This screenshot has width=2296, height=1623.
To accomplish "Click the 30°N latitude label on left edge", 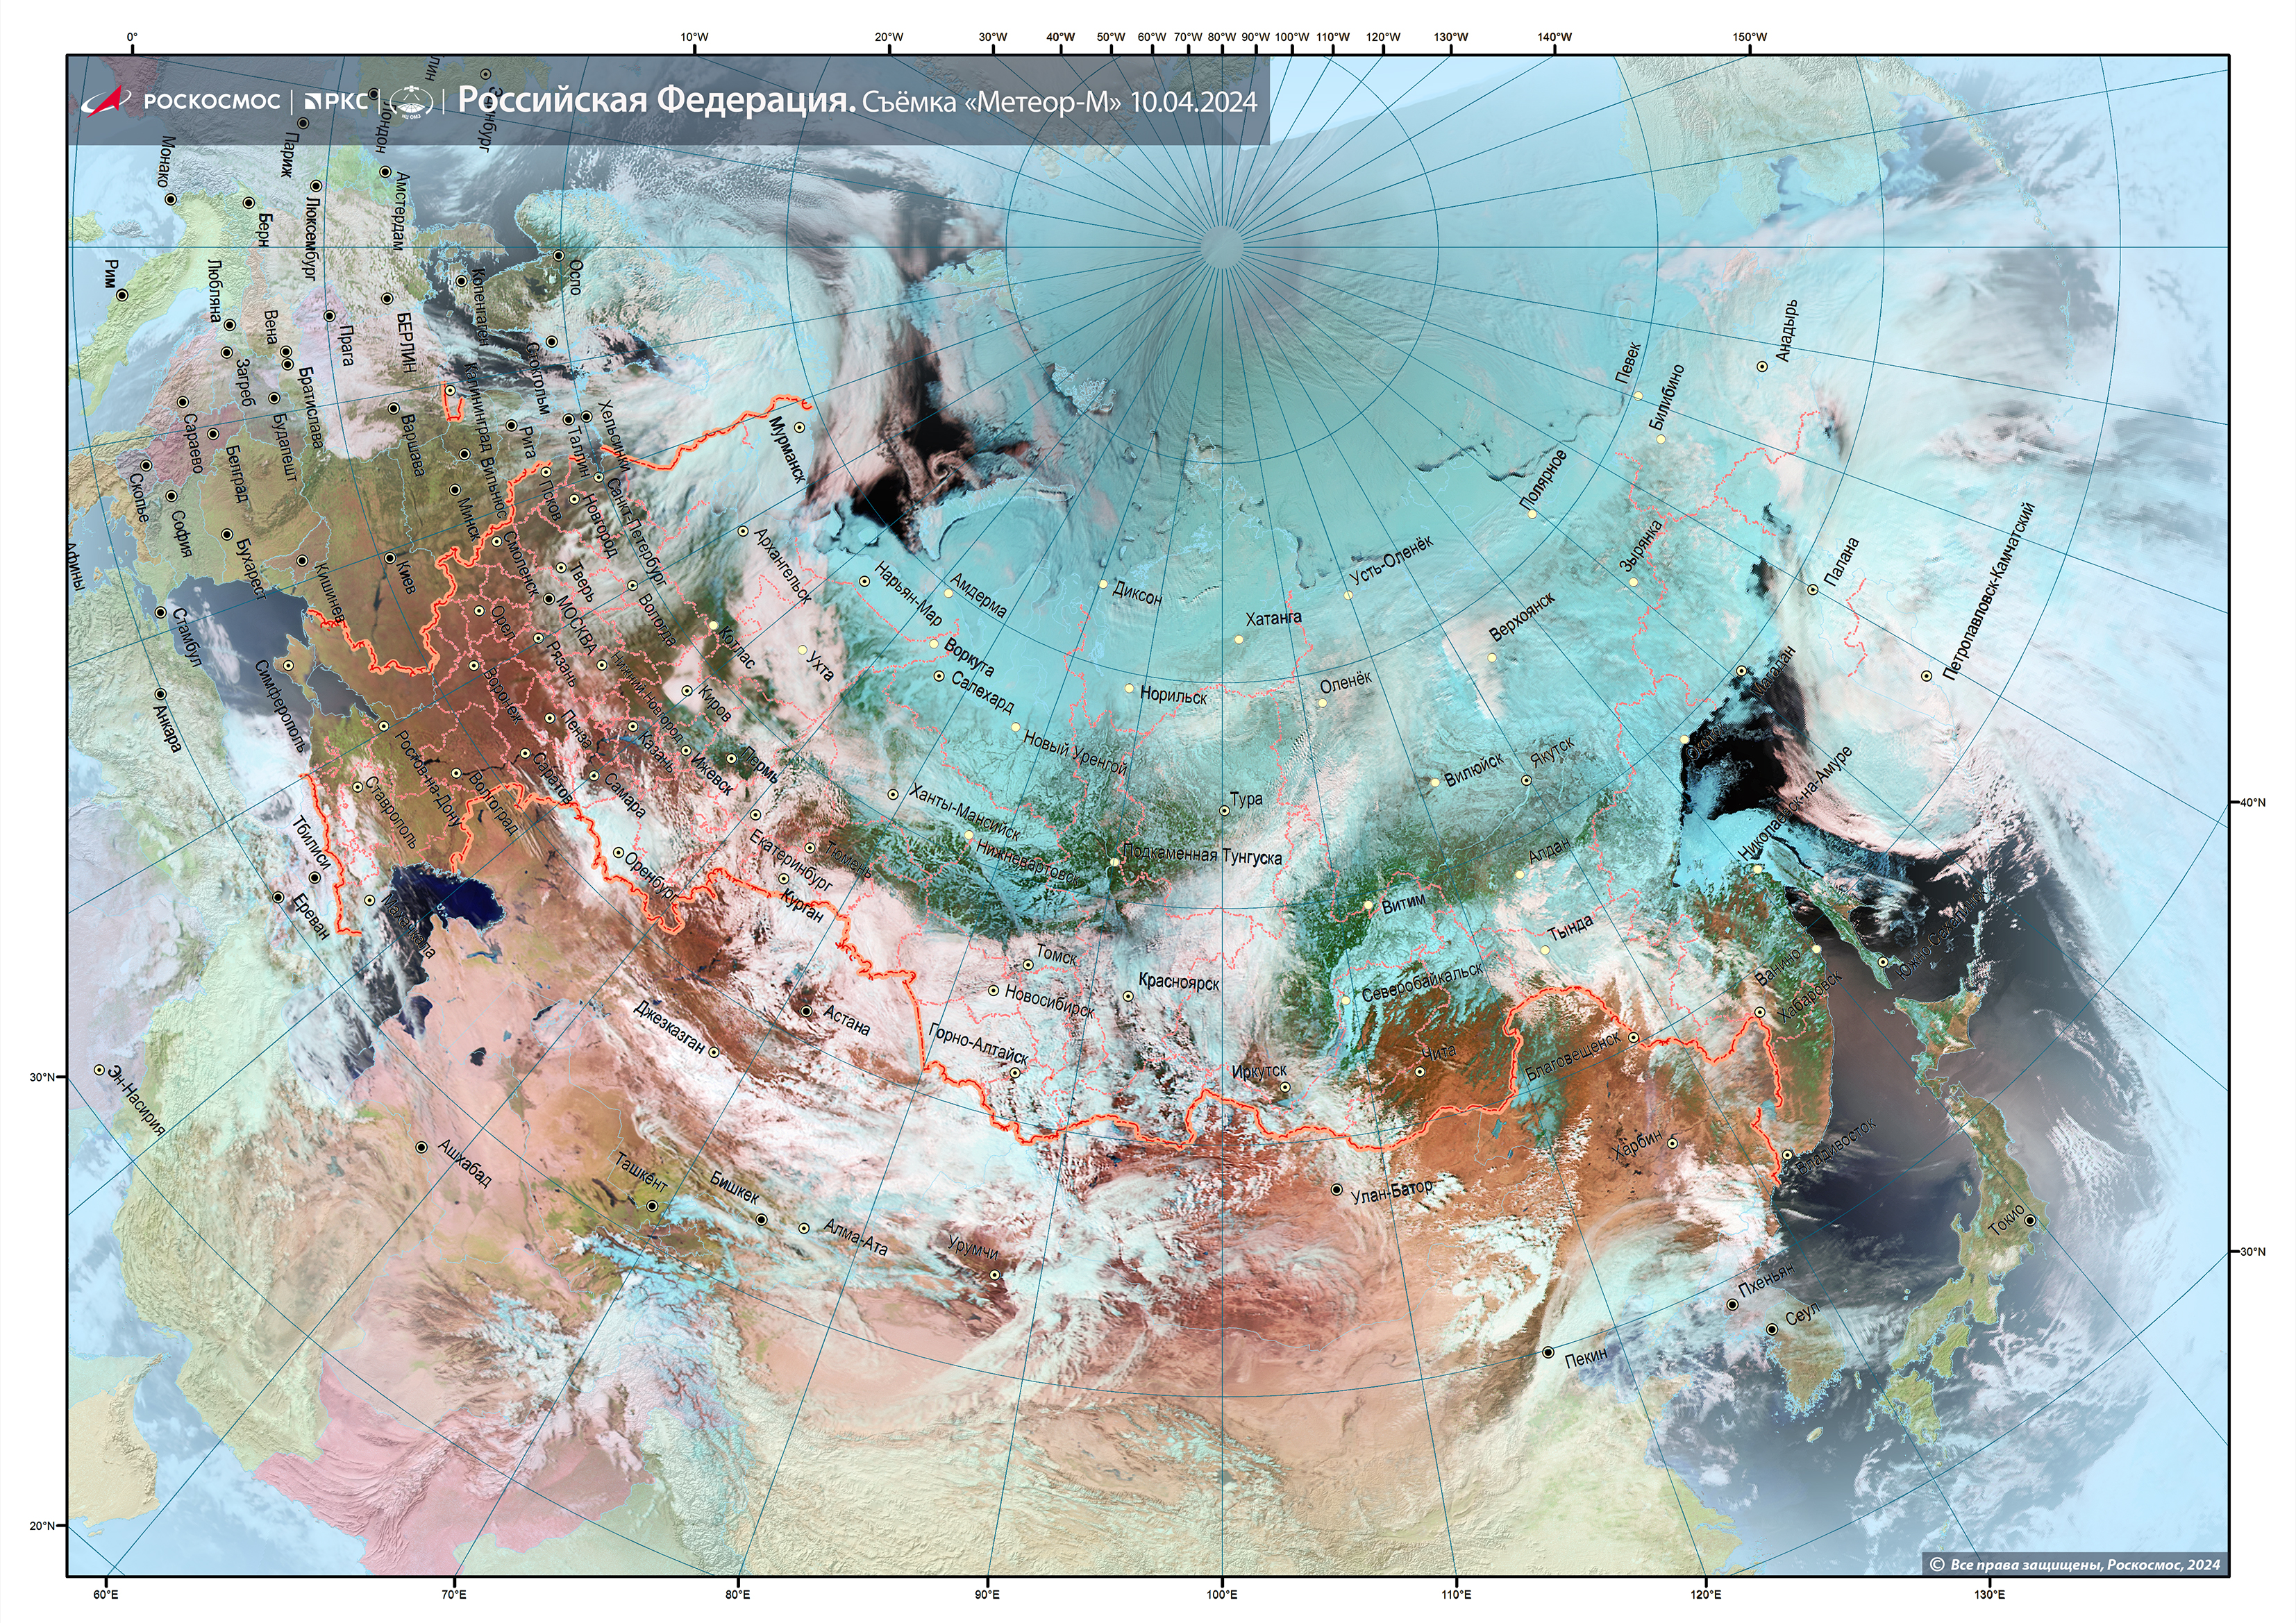I will [x=43, y=1077].
